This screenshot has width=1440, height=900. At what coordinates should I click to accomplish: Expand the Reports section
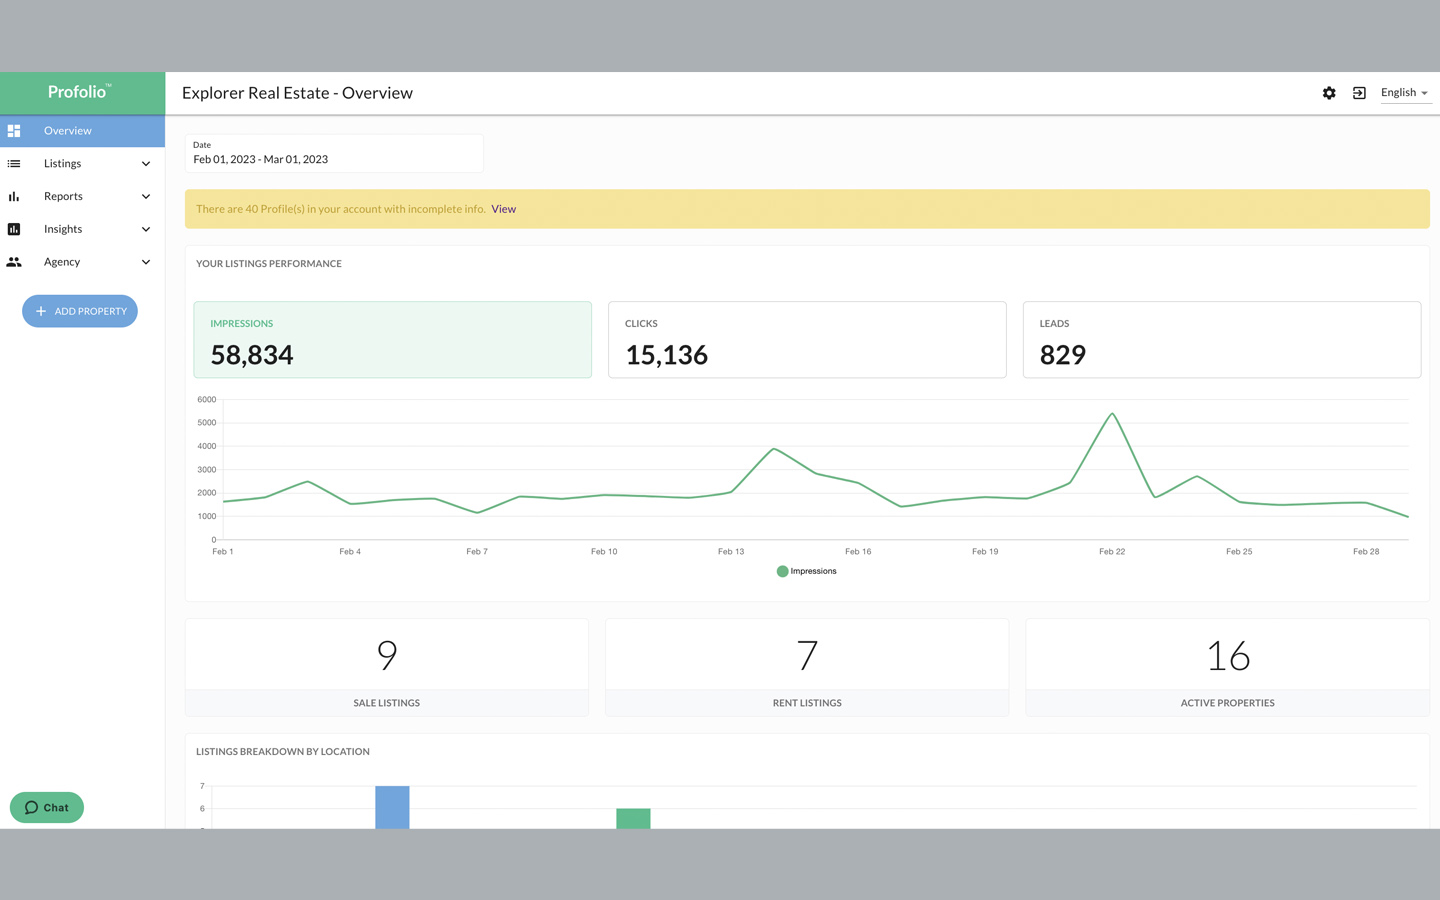point(145,196)
